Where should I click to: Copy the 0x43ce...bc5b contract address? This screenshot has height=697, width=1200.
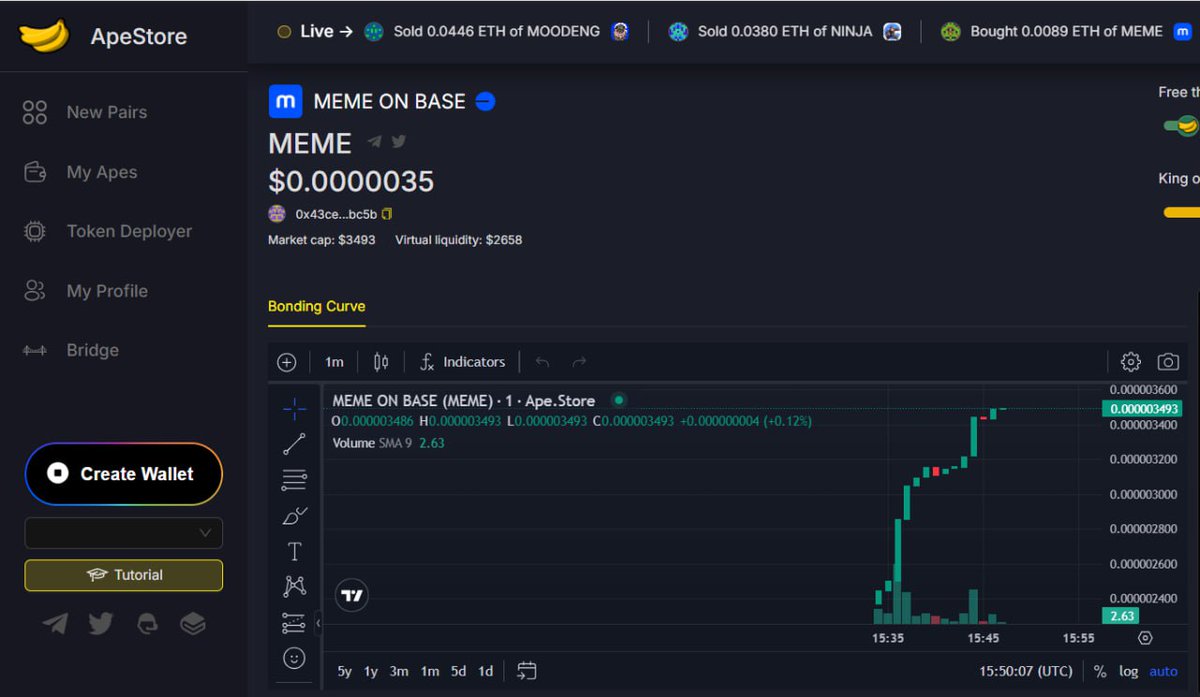pos(387,214)
